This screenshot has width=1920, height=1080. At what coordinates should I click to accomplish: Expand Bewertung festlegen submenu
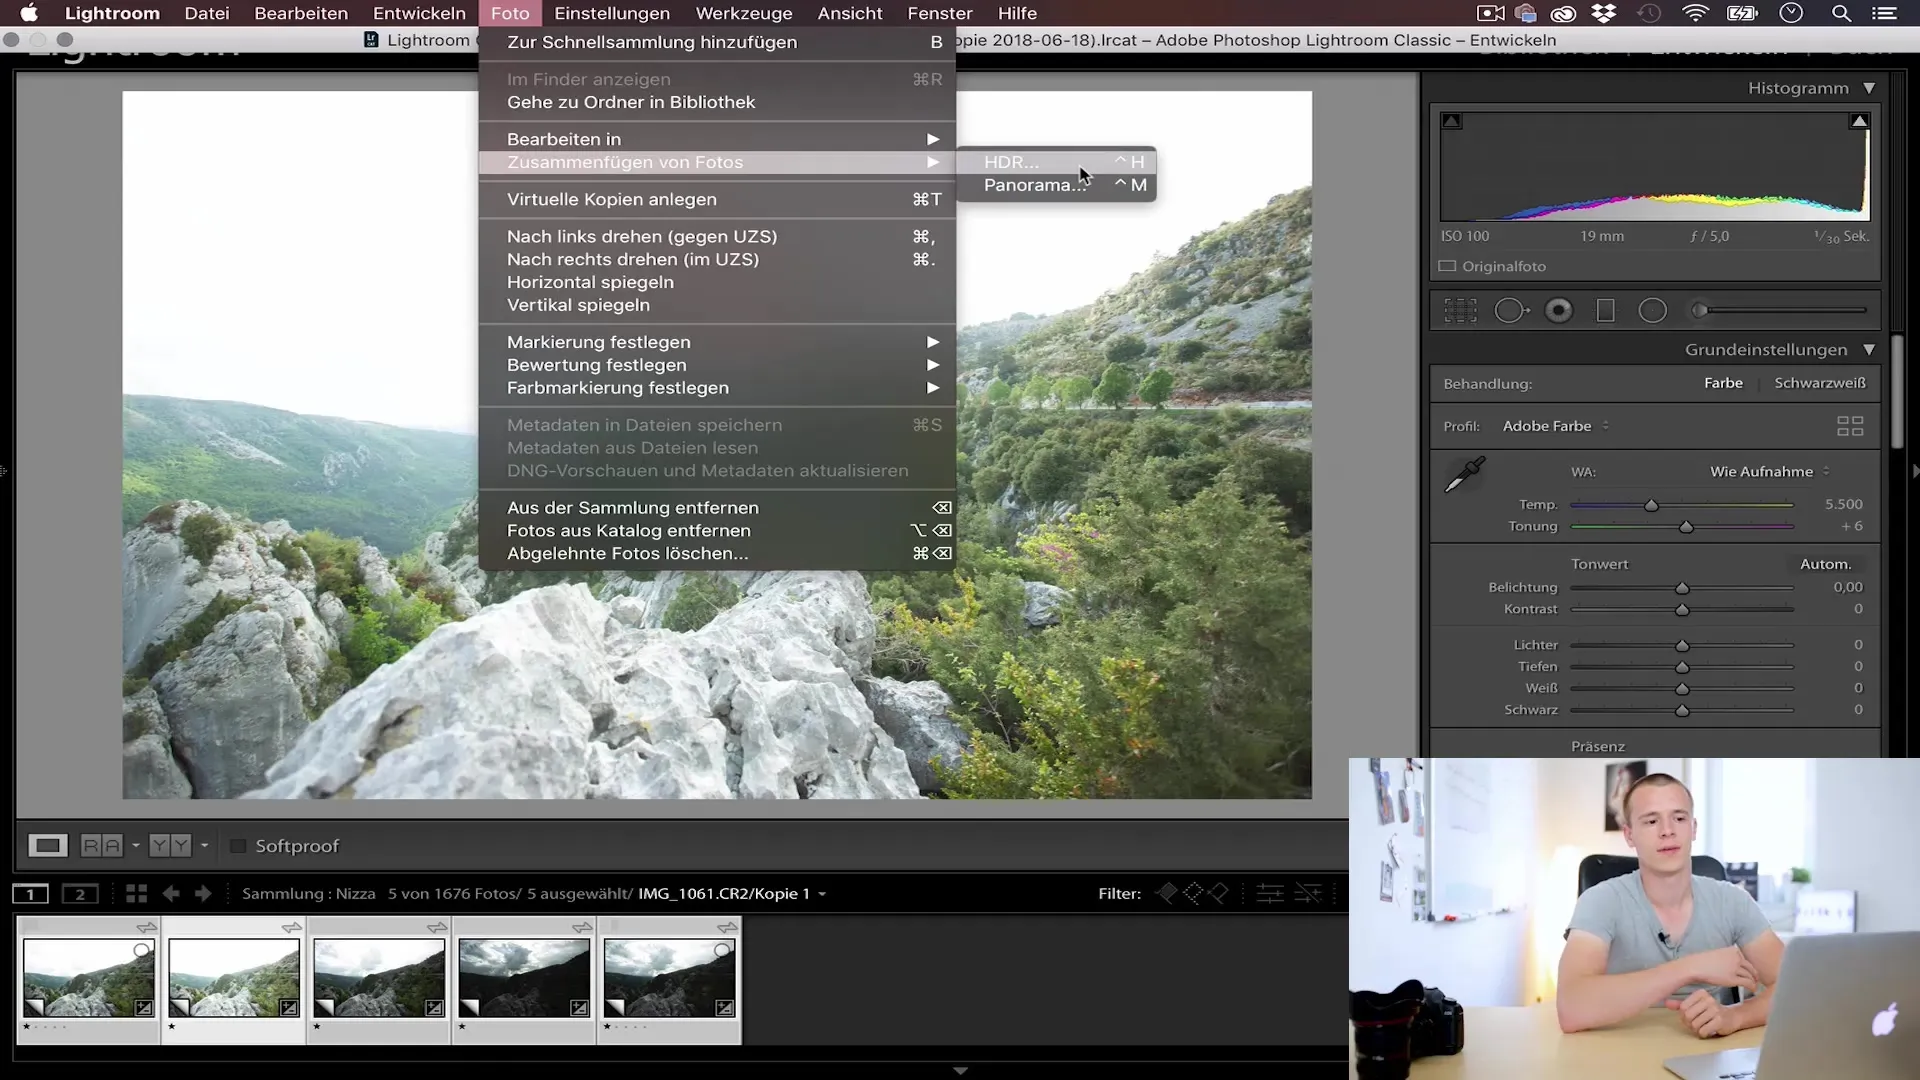tap(717, 365)
